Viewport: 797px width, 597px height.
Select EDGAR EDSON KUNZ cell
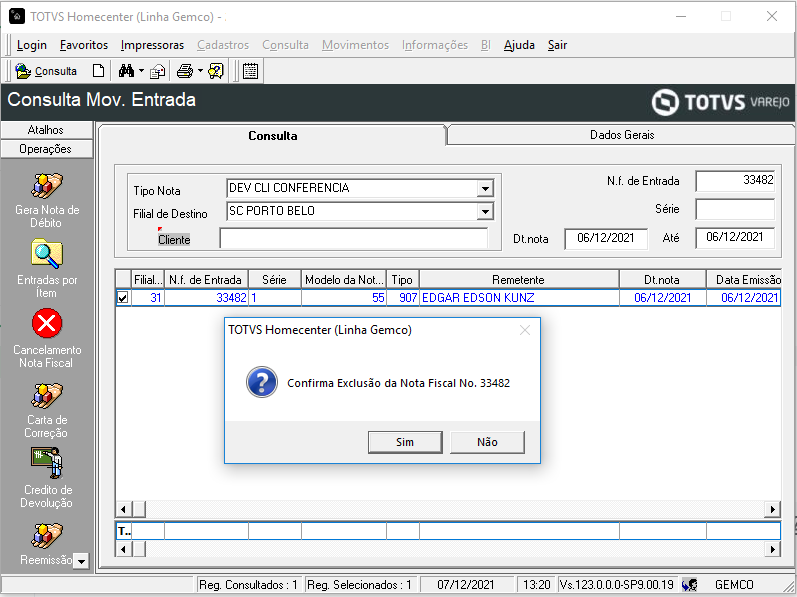(x=518, y=298)
